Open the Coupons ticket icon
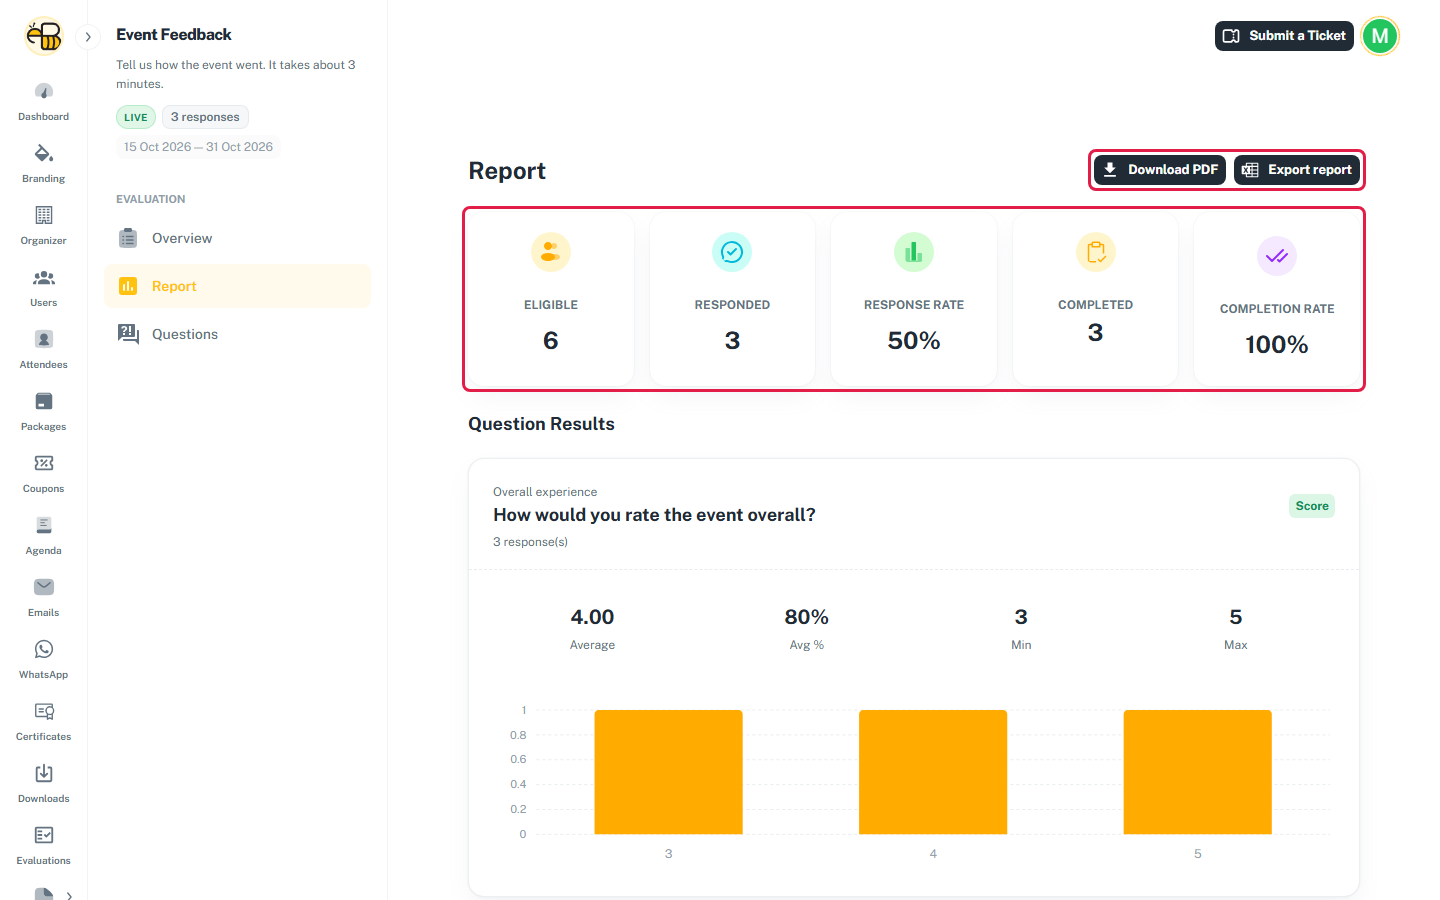 tap(44, 464)
